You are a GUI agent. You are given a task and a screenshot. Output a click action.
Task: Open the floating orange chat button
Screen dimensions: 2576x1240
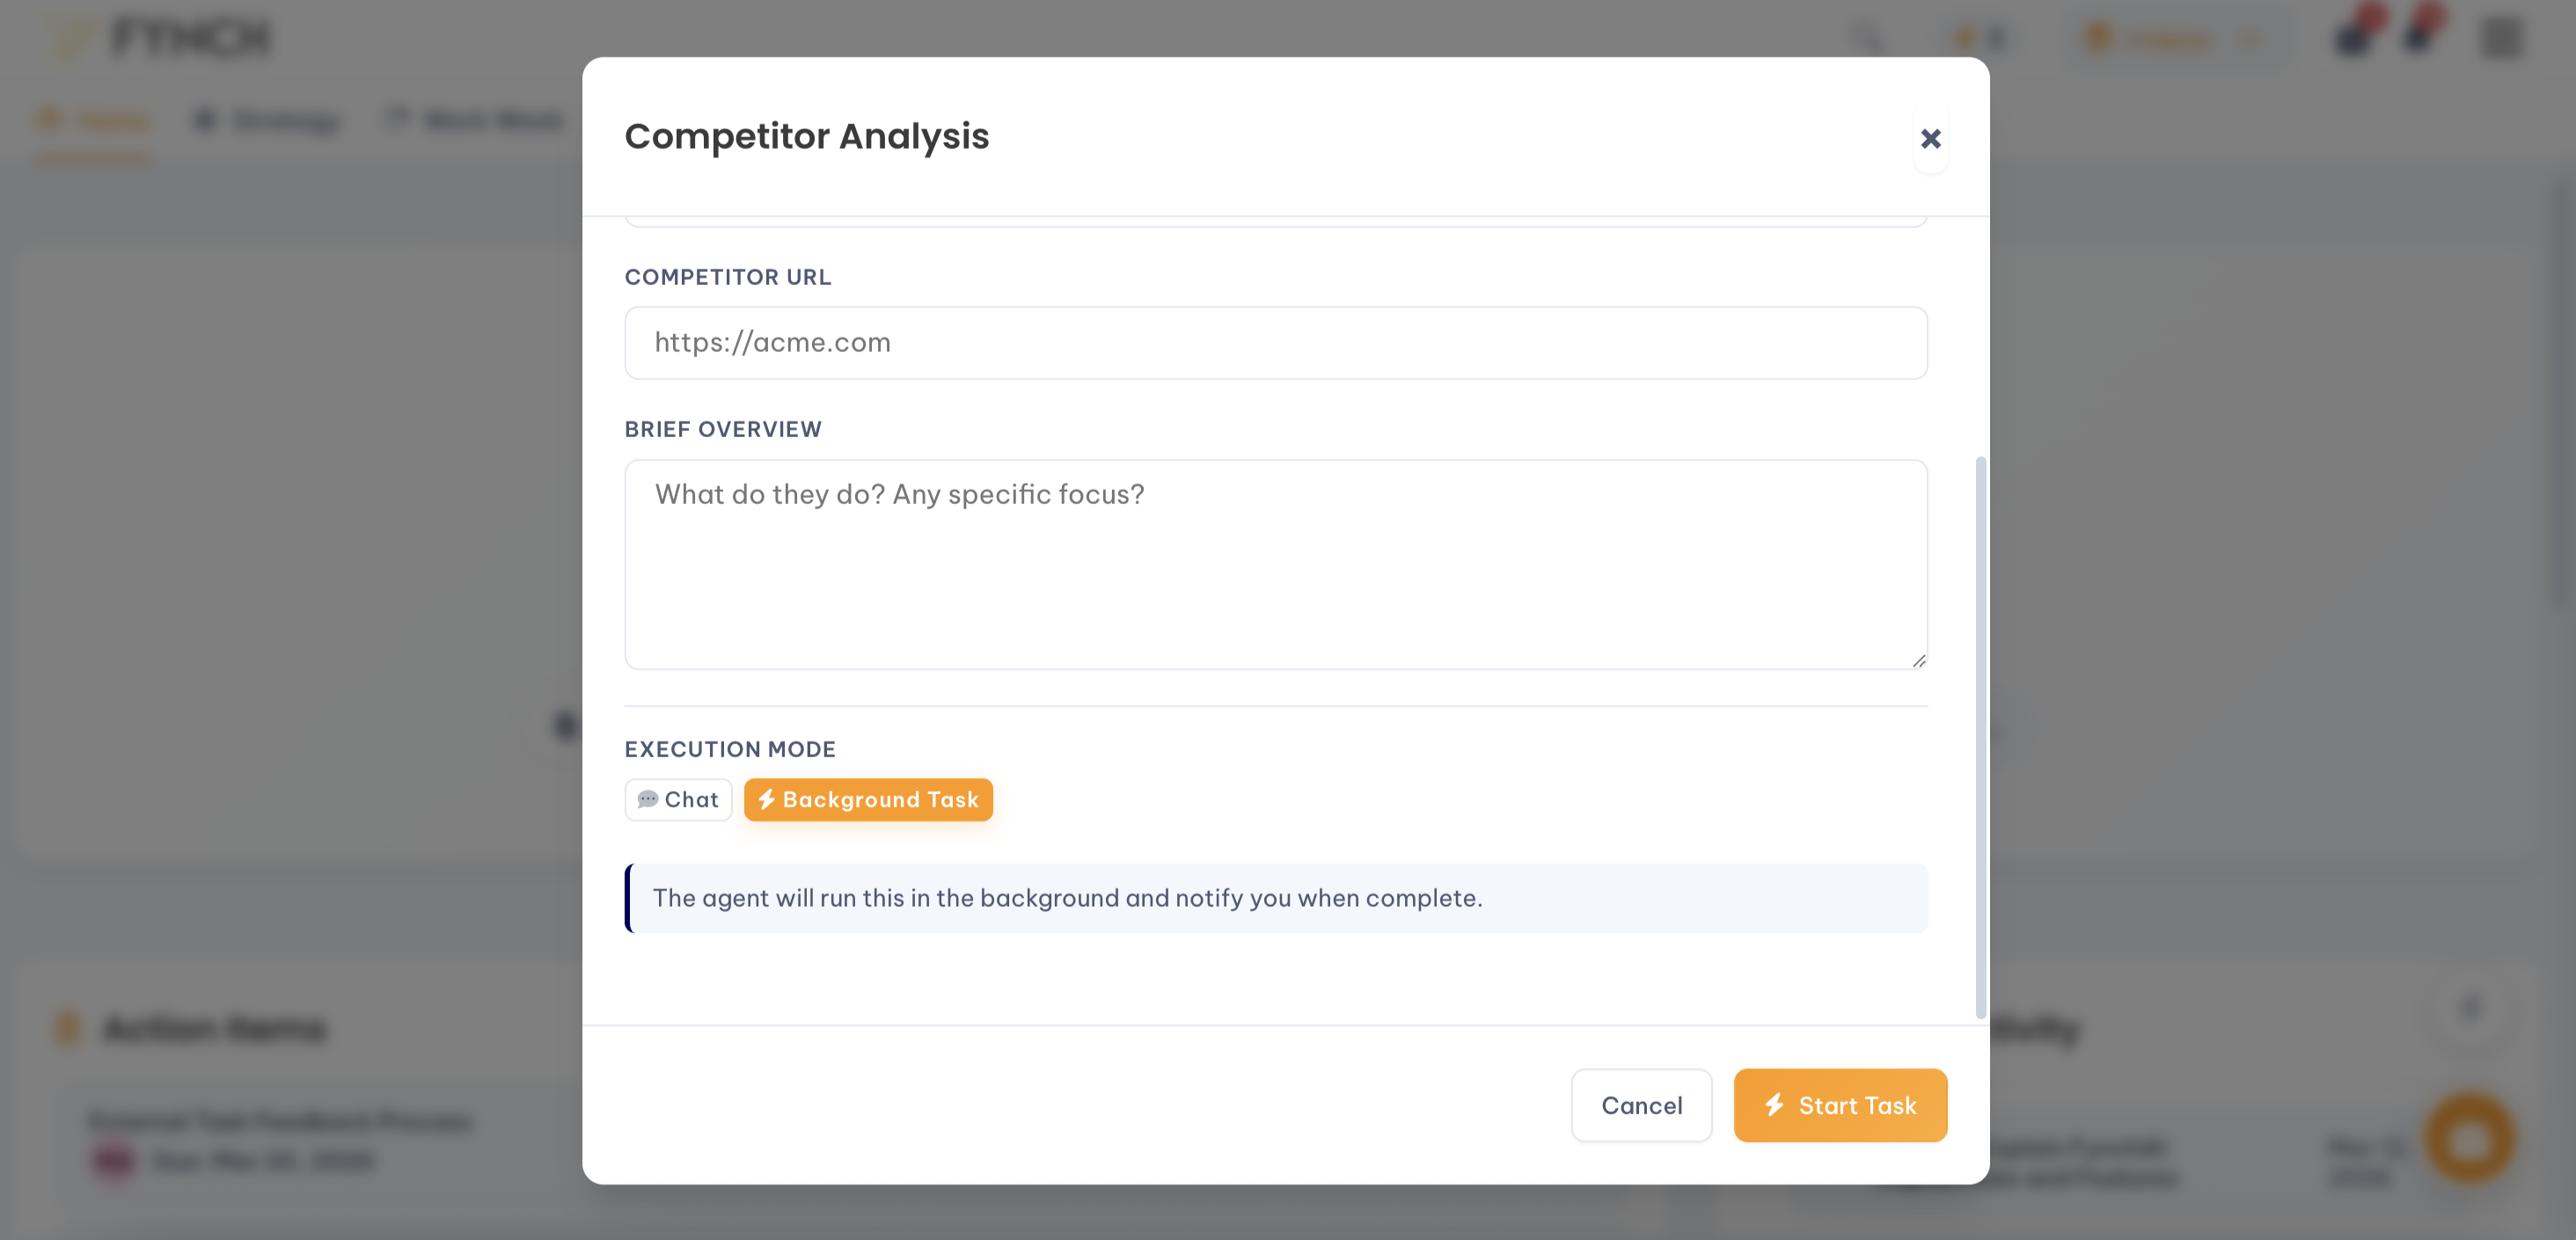[2469, 1139]
